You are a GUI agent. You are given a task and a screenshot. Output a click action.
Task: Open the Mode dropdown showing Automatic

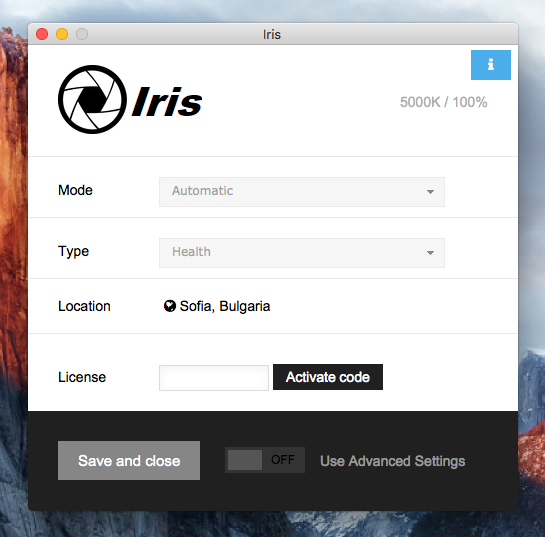(x=302, y=192)
